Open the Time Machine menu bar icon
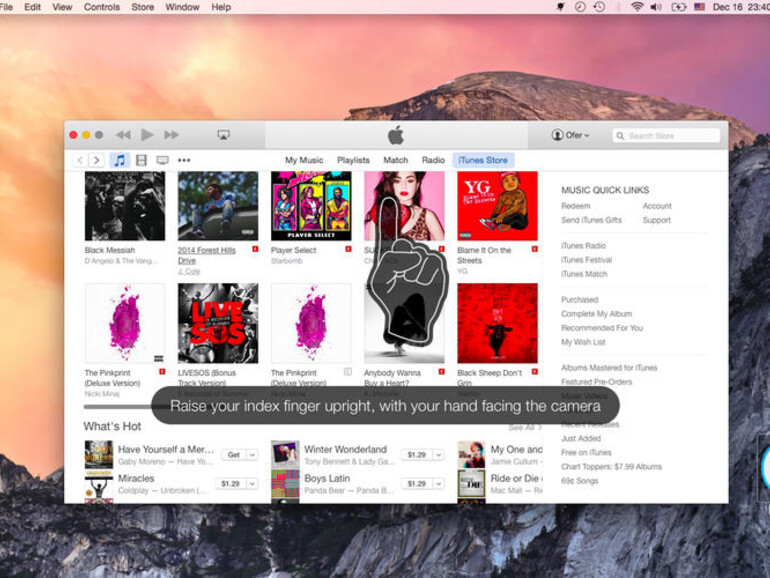This screenshot has height=578, width=770. pos(599,7)
